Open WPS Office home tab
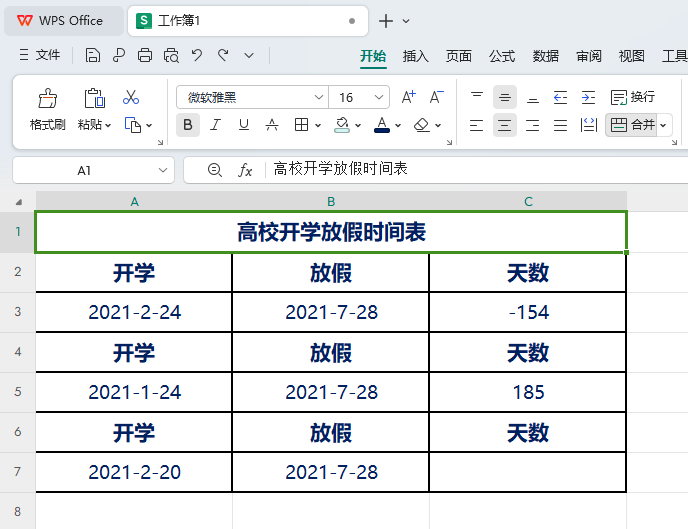The height and width of the screenshot is (529, 688). tap(63, 21)
